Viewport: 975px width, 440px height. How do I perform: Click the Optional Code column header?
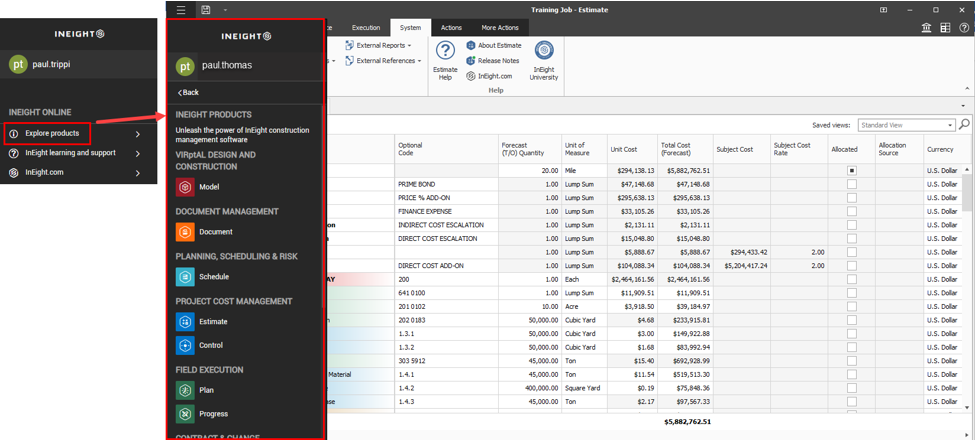point(446,149)
